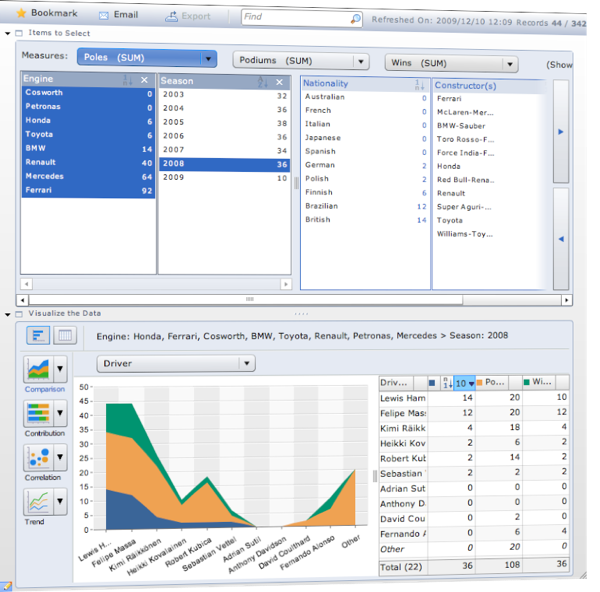600x592 pixels.
Task: Toggle the Visualize the Data checkbox
Action: 19,314
